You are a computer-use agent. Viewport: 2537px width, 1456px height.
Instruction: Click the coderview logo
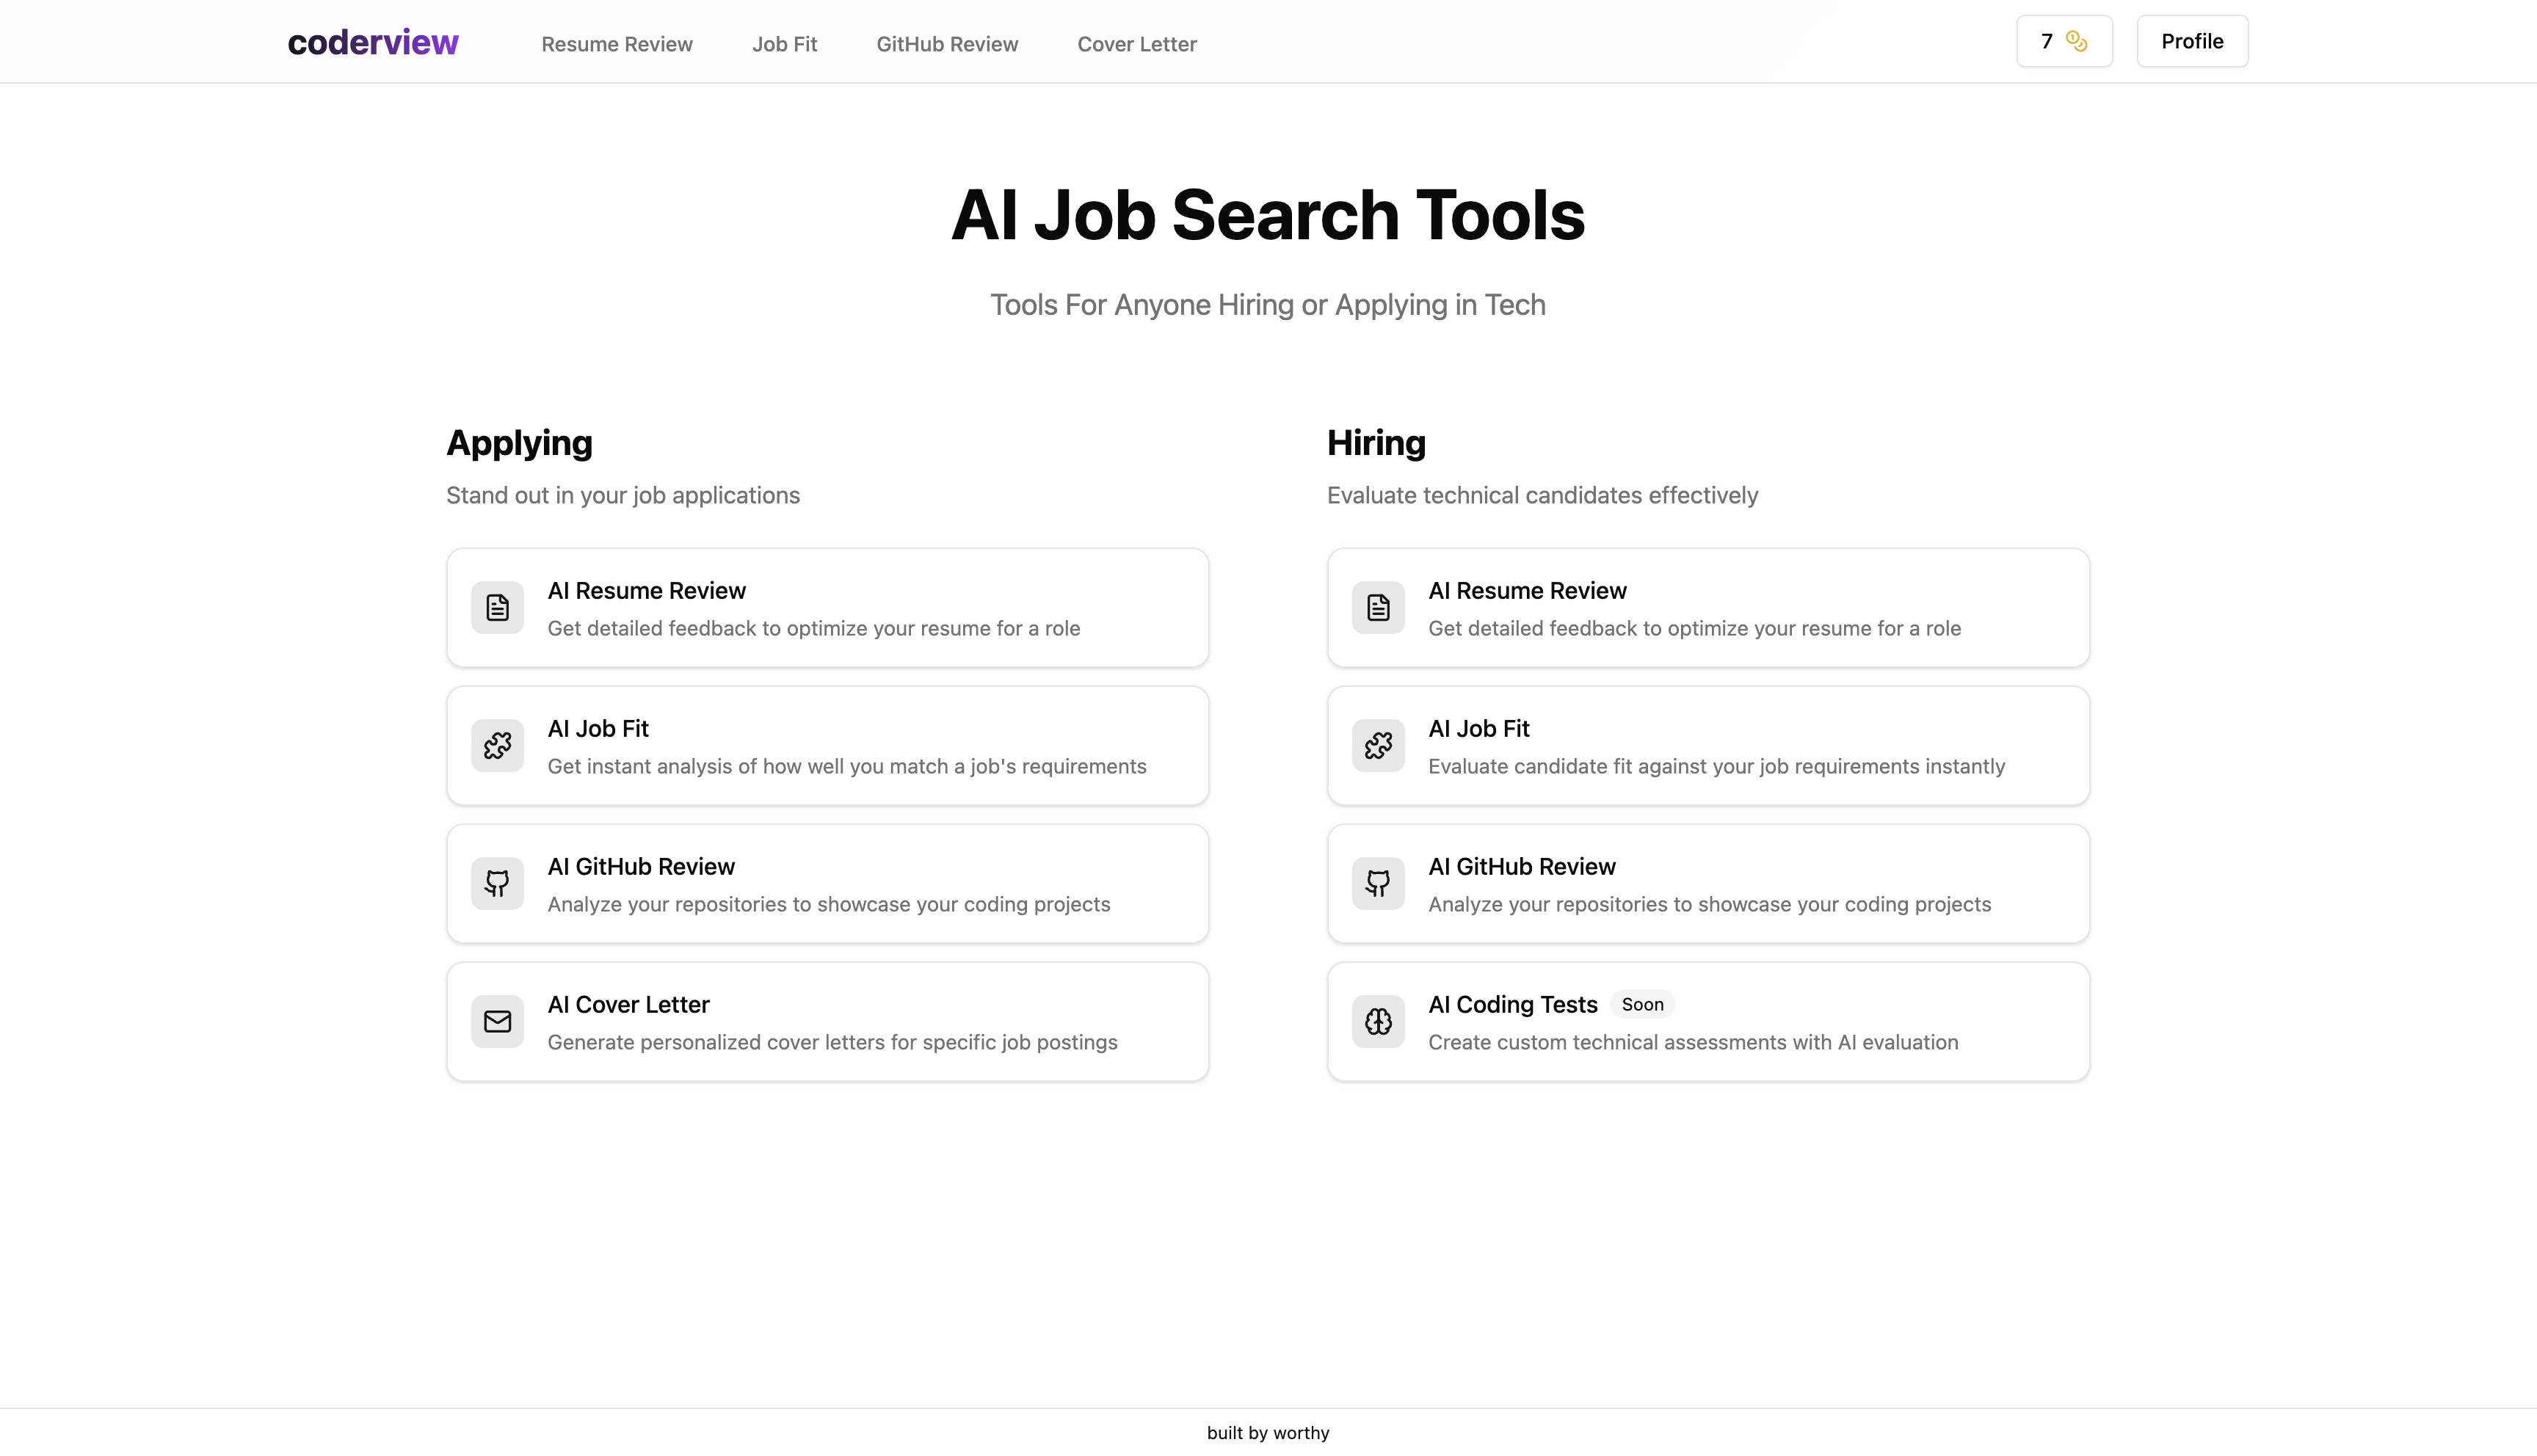tap(373, 42)
